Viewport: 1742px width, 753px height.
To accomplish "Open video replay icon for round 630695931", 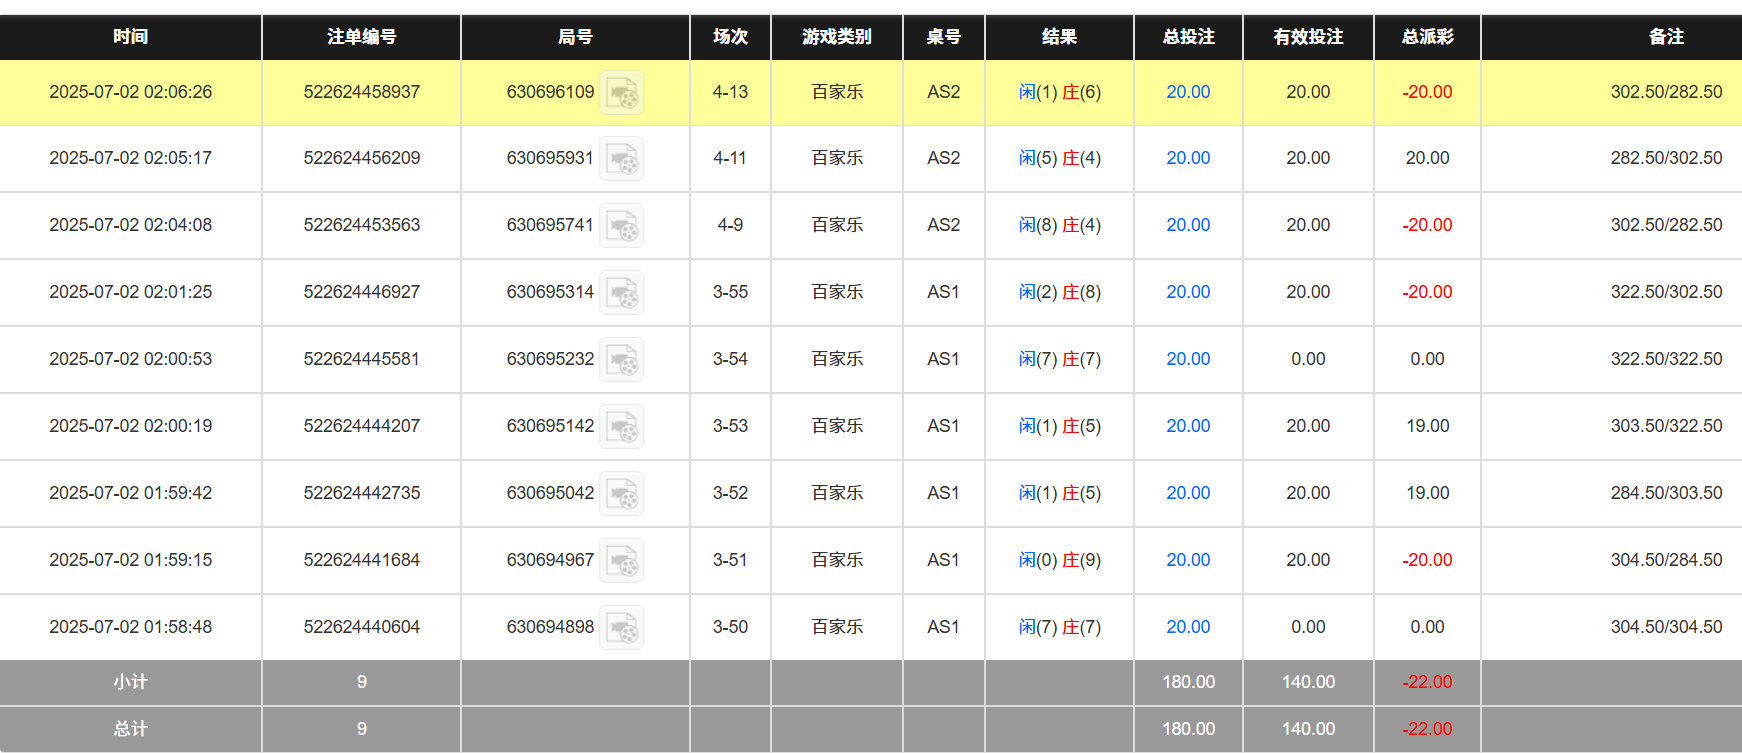I will [621, 159].
